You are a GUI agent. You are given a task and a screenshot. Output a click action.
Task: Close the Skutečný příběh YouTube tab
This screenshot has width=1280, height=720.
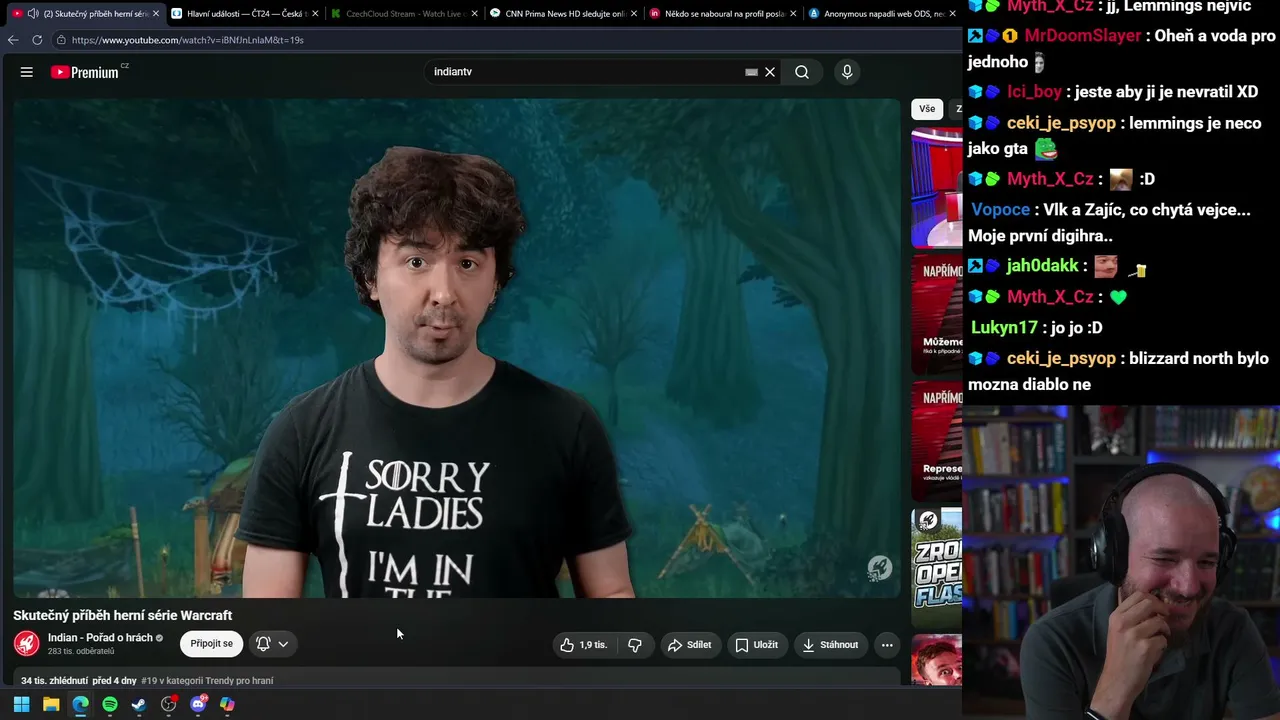156,14
